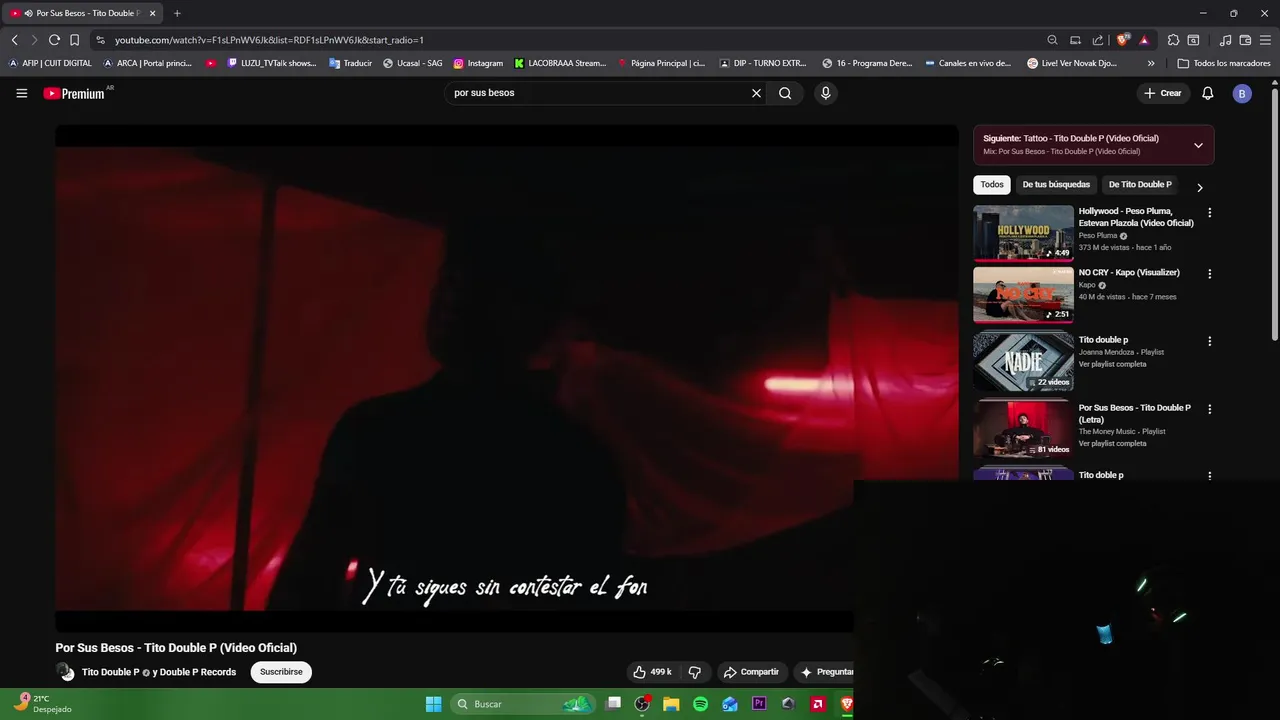This screenshot has height=720, width=1280.
Task: Go back with the browser back arrow
Action: coord(14,40)
